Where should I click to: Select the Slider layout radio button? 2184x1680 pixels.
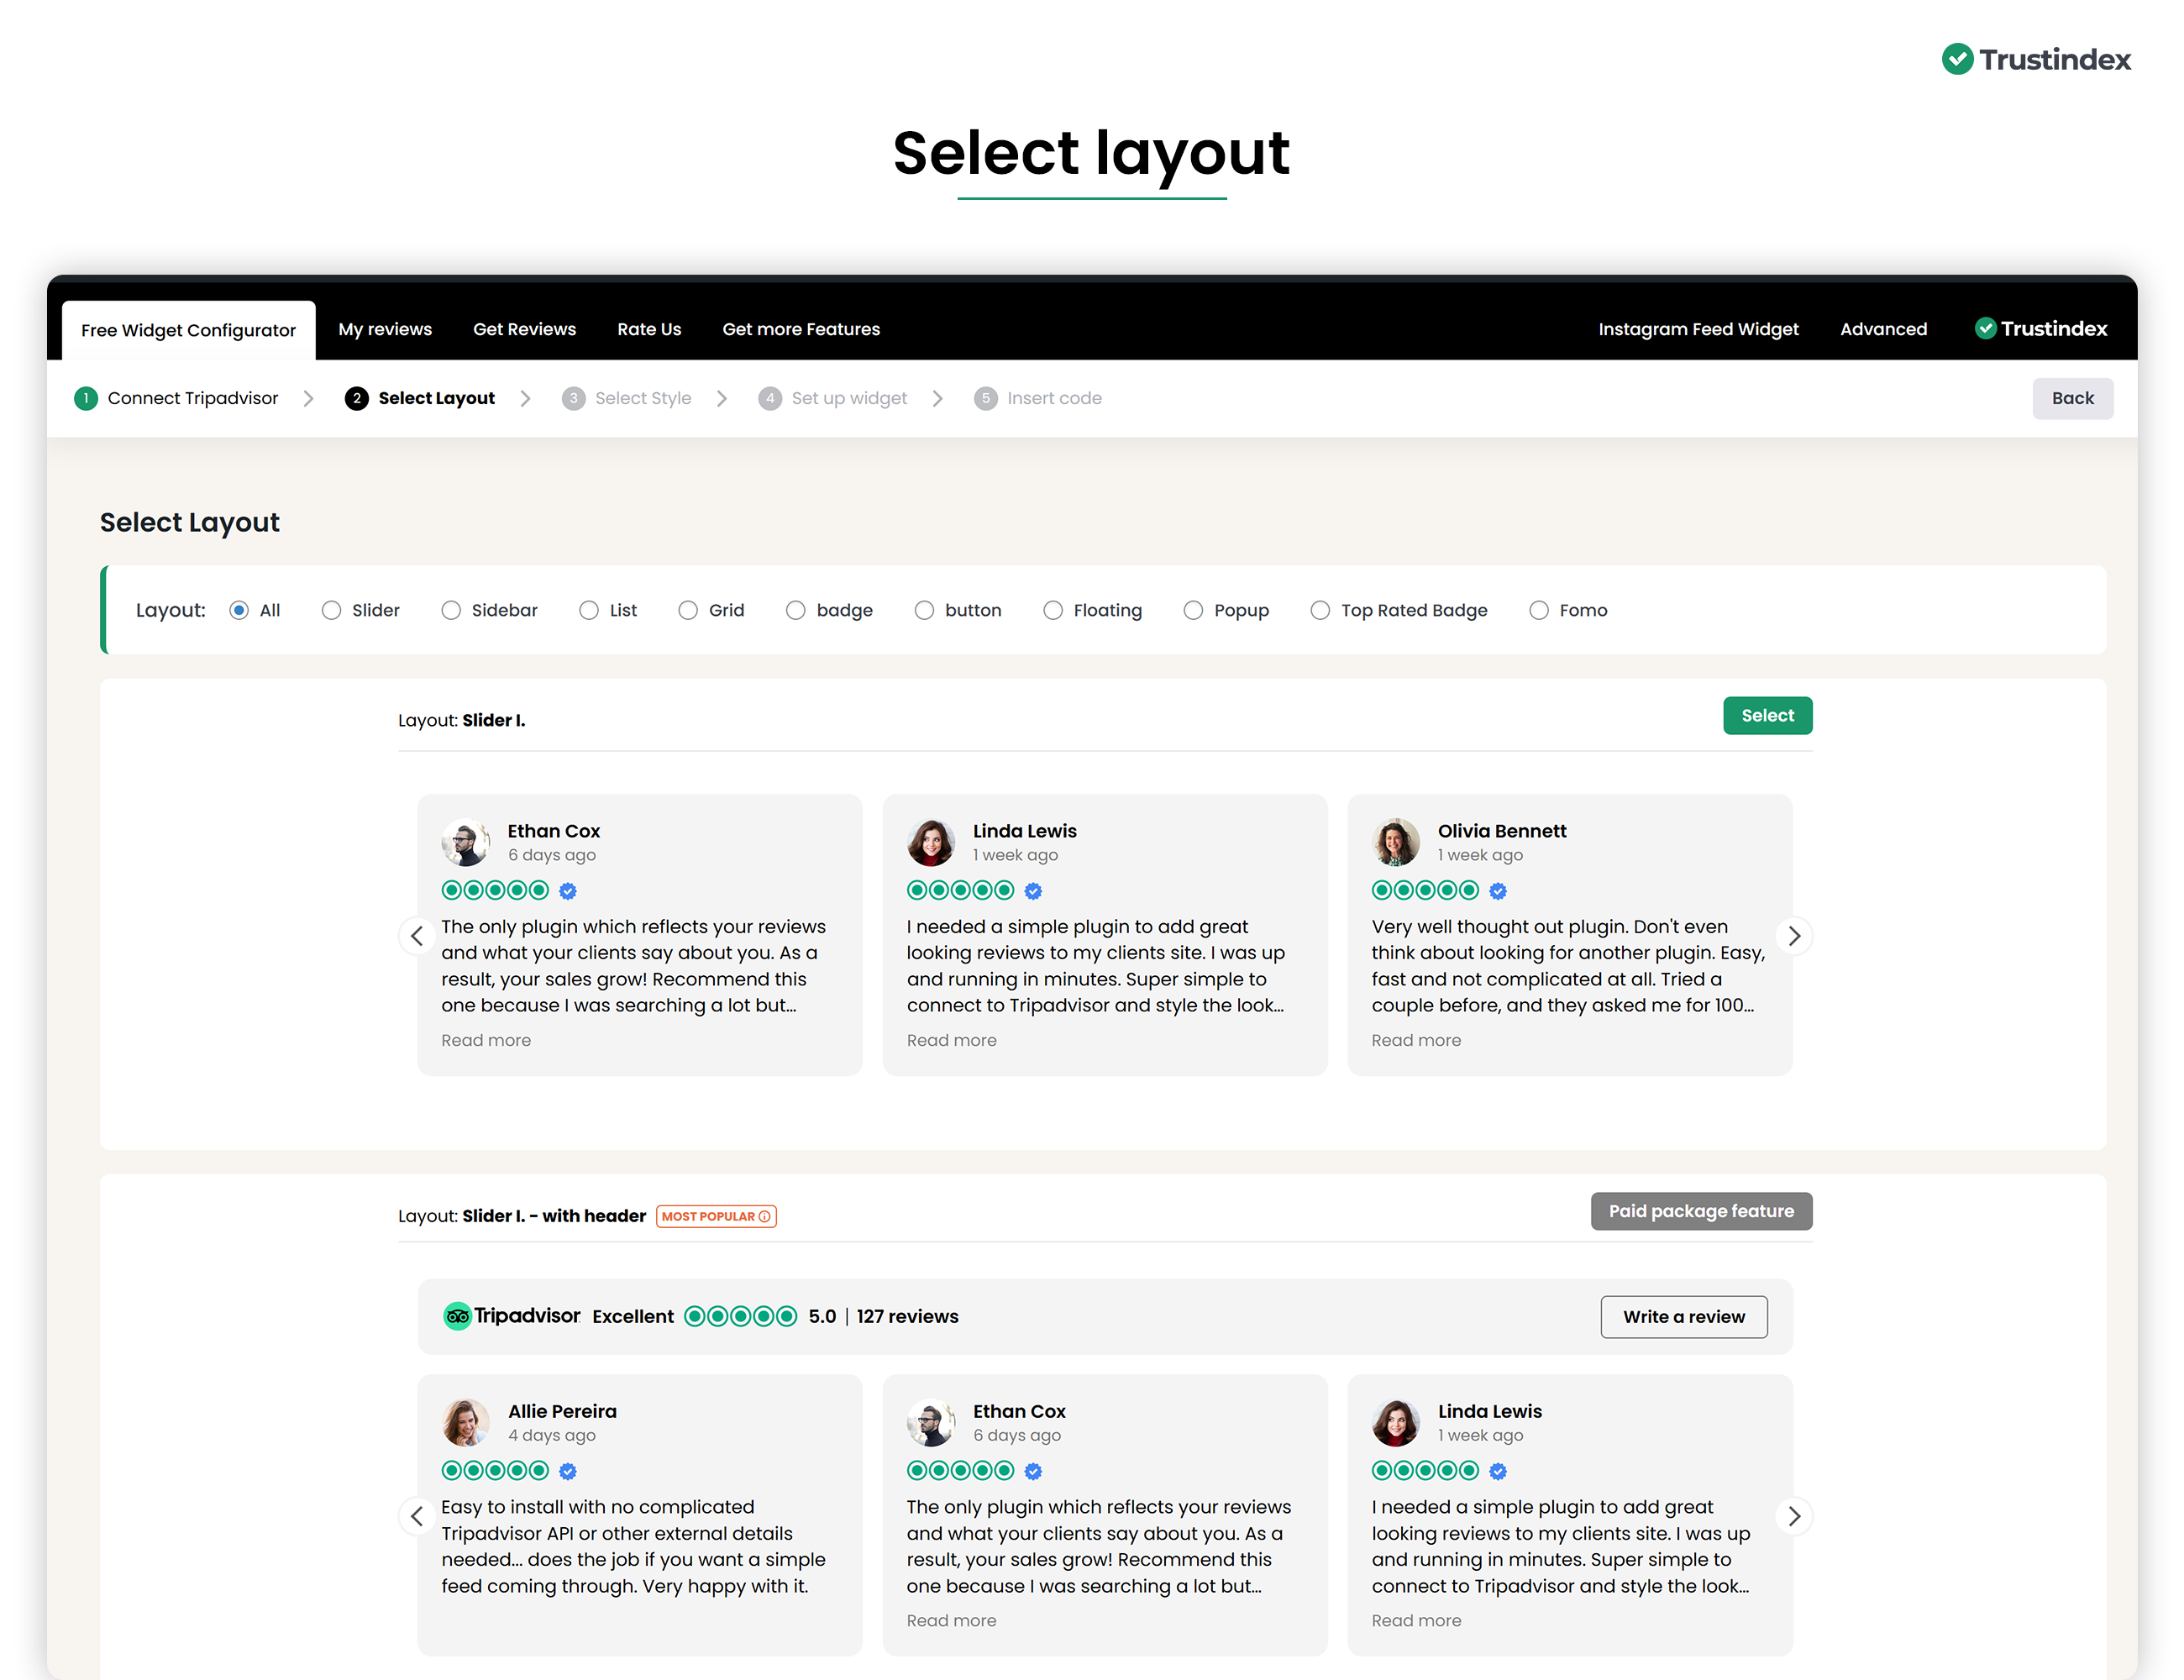click(331, 610)
